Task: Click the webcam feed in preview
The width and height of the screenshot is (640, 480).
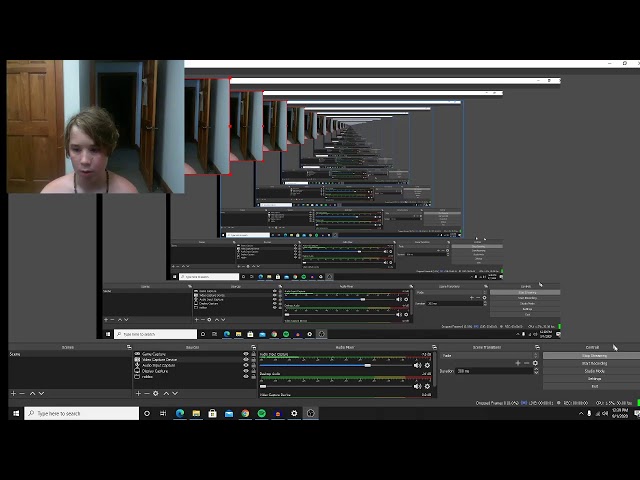Action: [x=96, y=127]
